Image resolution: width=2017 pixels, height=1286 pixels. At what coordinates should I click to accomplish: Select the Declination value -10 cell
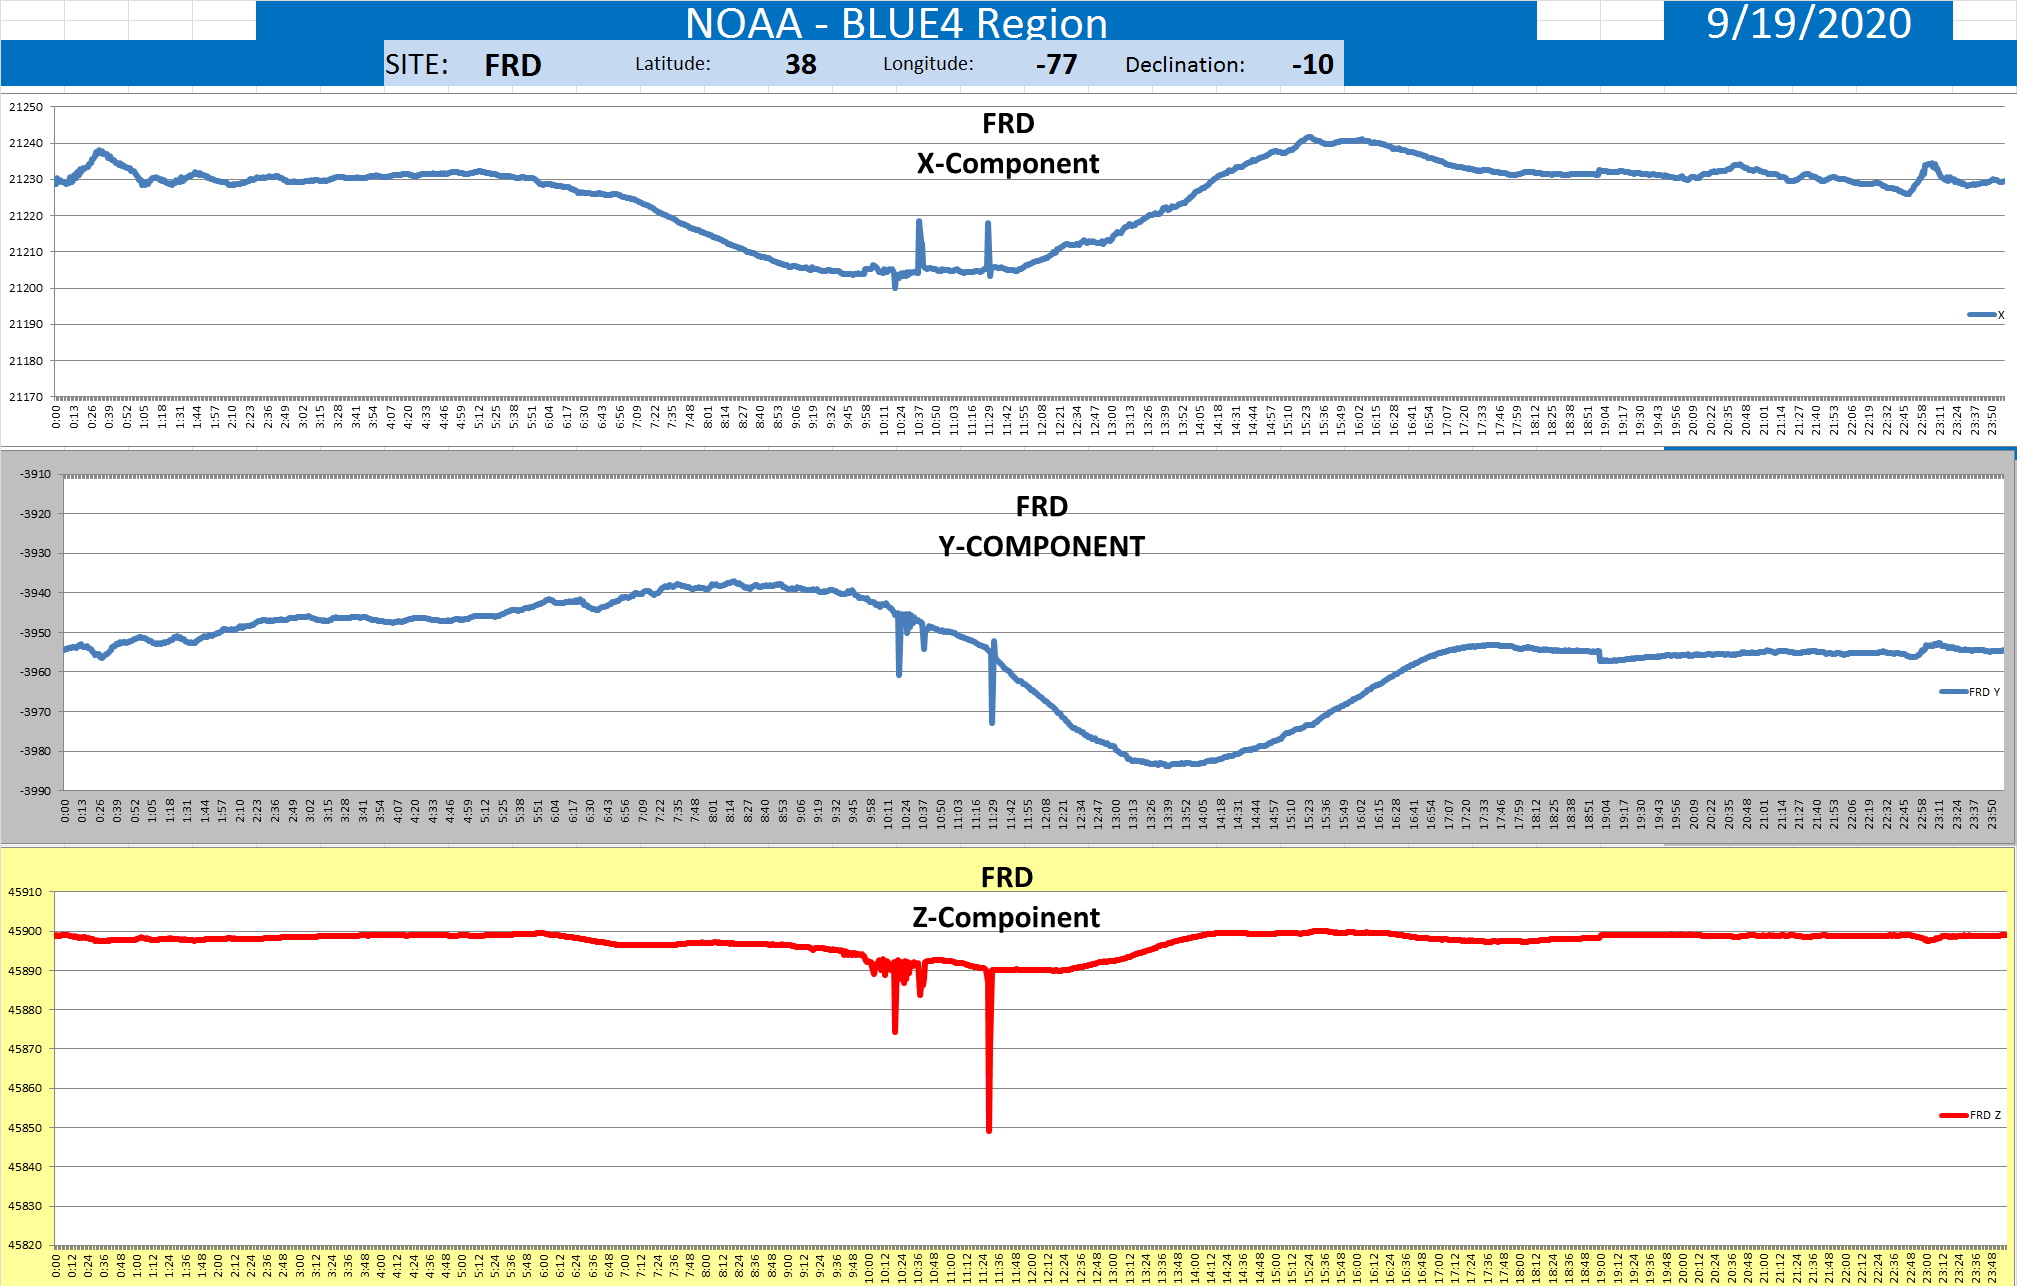point(1312,65)
